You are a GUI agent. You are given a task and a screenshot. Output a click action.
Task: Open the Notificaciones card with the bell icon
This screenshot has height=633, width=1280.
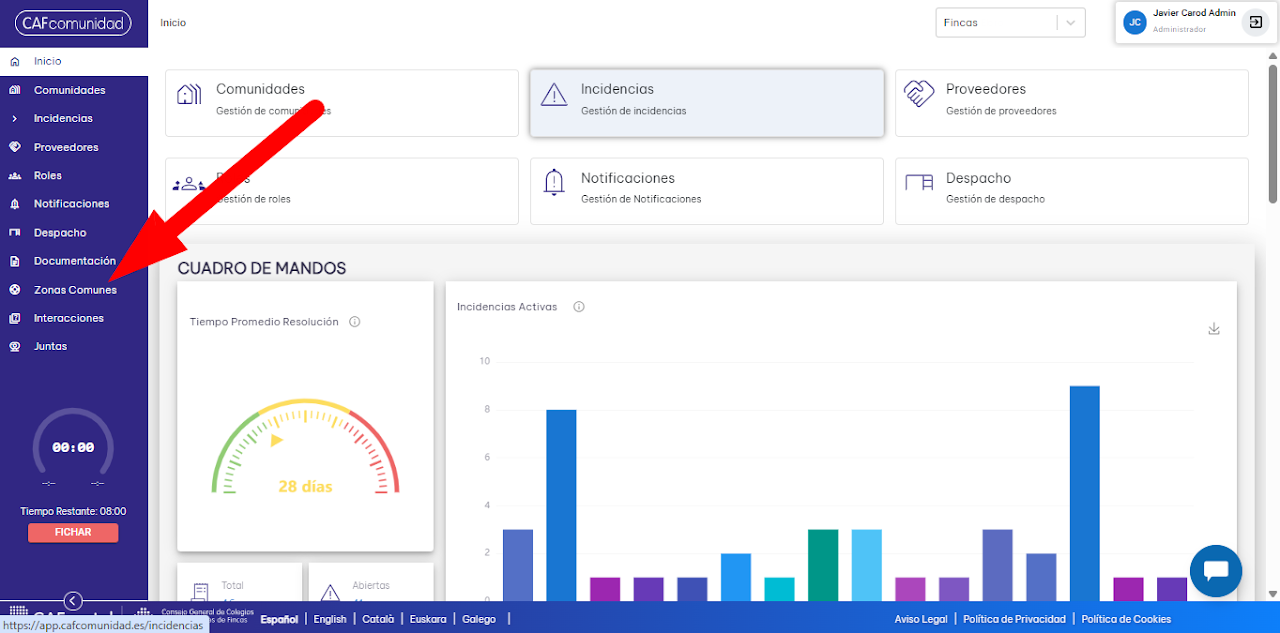point(707,191)
